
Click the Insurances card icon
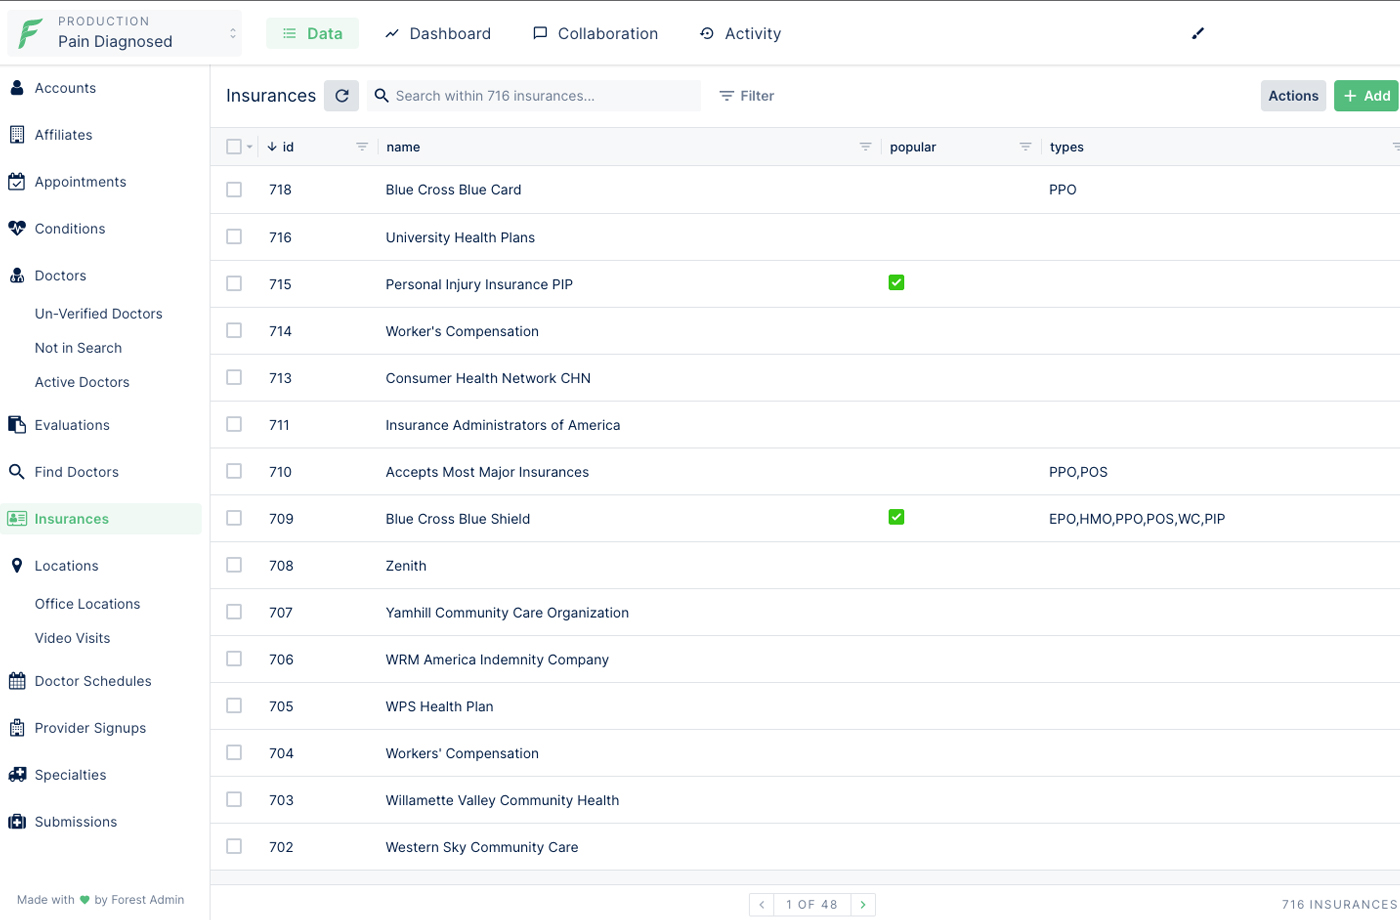click(x=17, y=519)
